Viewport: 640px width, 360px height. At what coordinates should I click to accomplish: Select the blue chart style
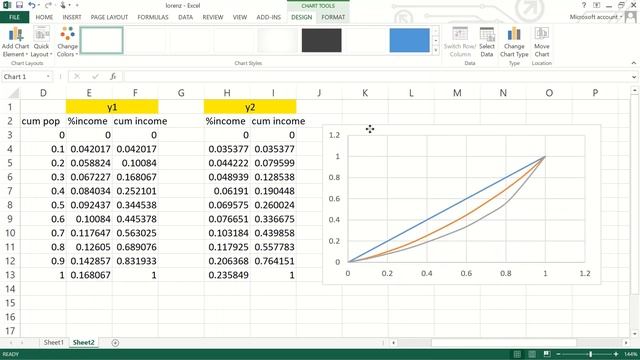click(409, 40)
